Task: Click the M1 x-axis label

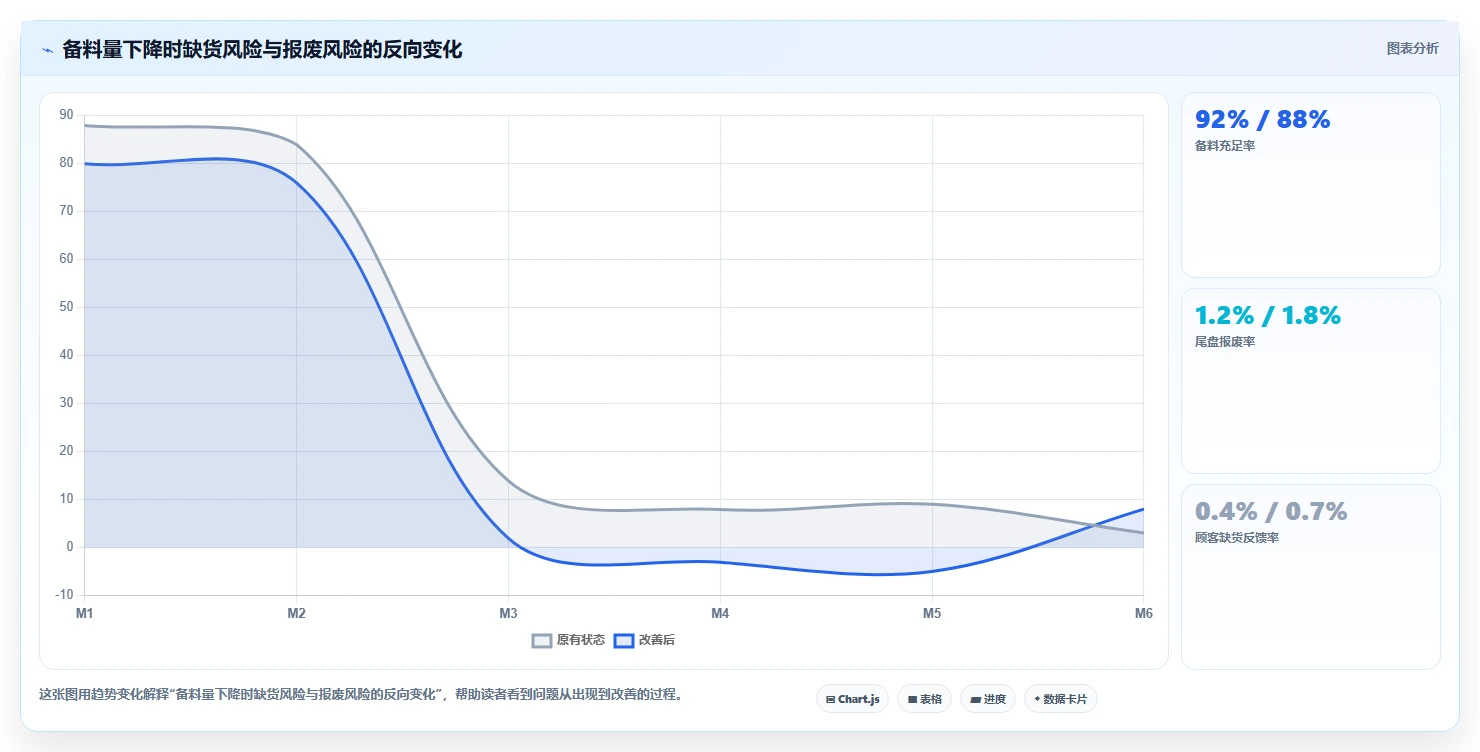Action: pyautogui.click(x=84, y=613)
